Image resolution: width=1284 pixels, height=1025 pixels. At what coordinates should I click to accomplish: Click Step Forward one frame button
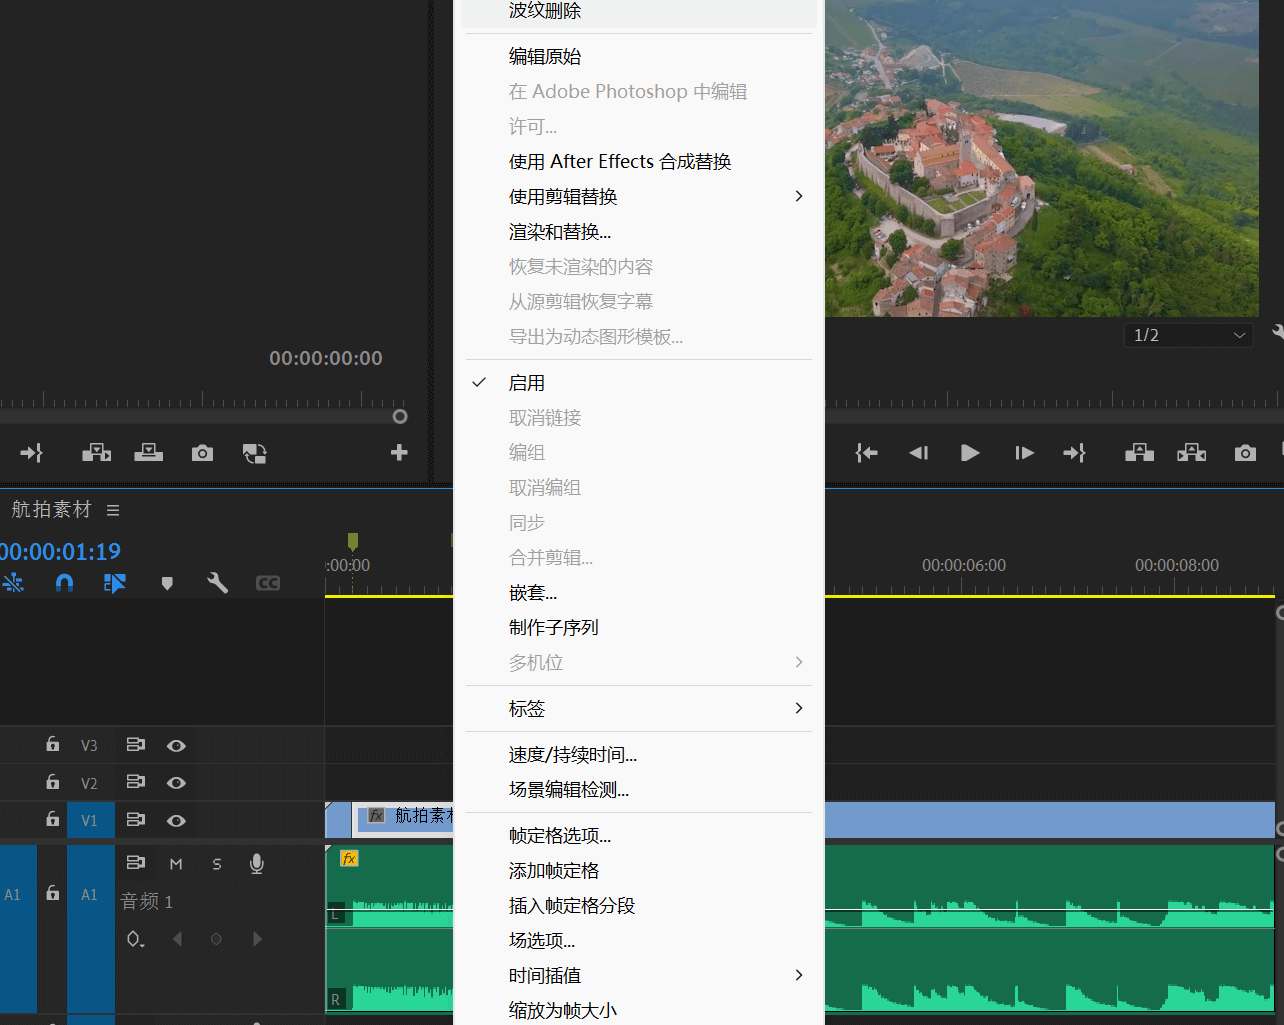coord(1024,453)
